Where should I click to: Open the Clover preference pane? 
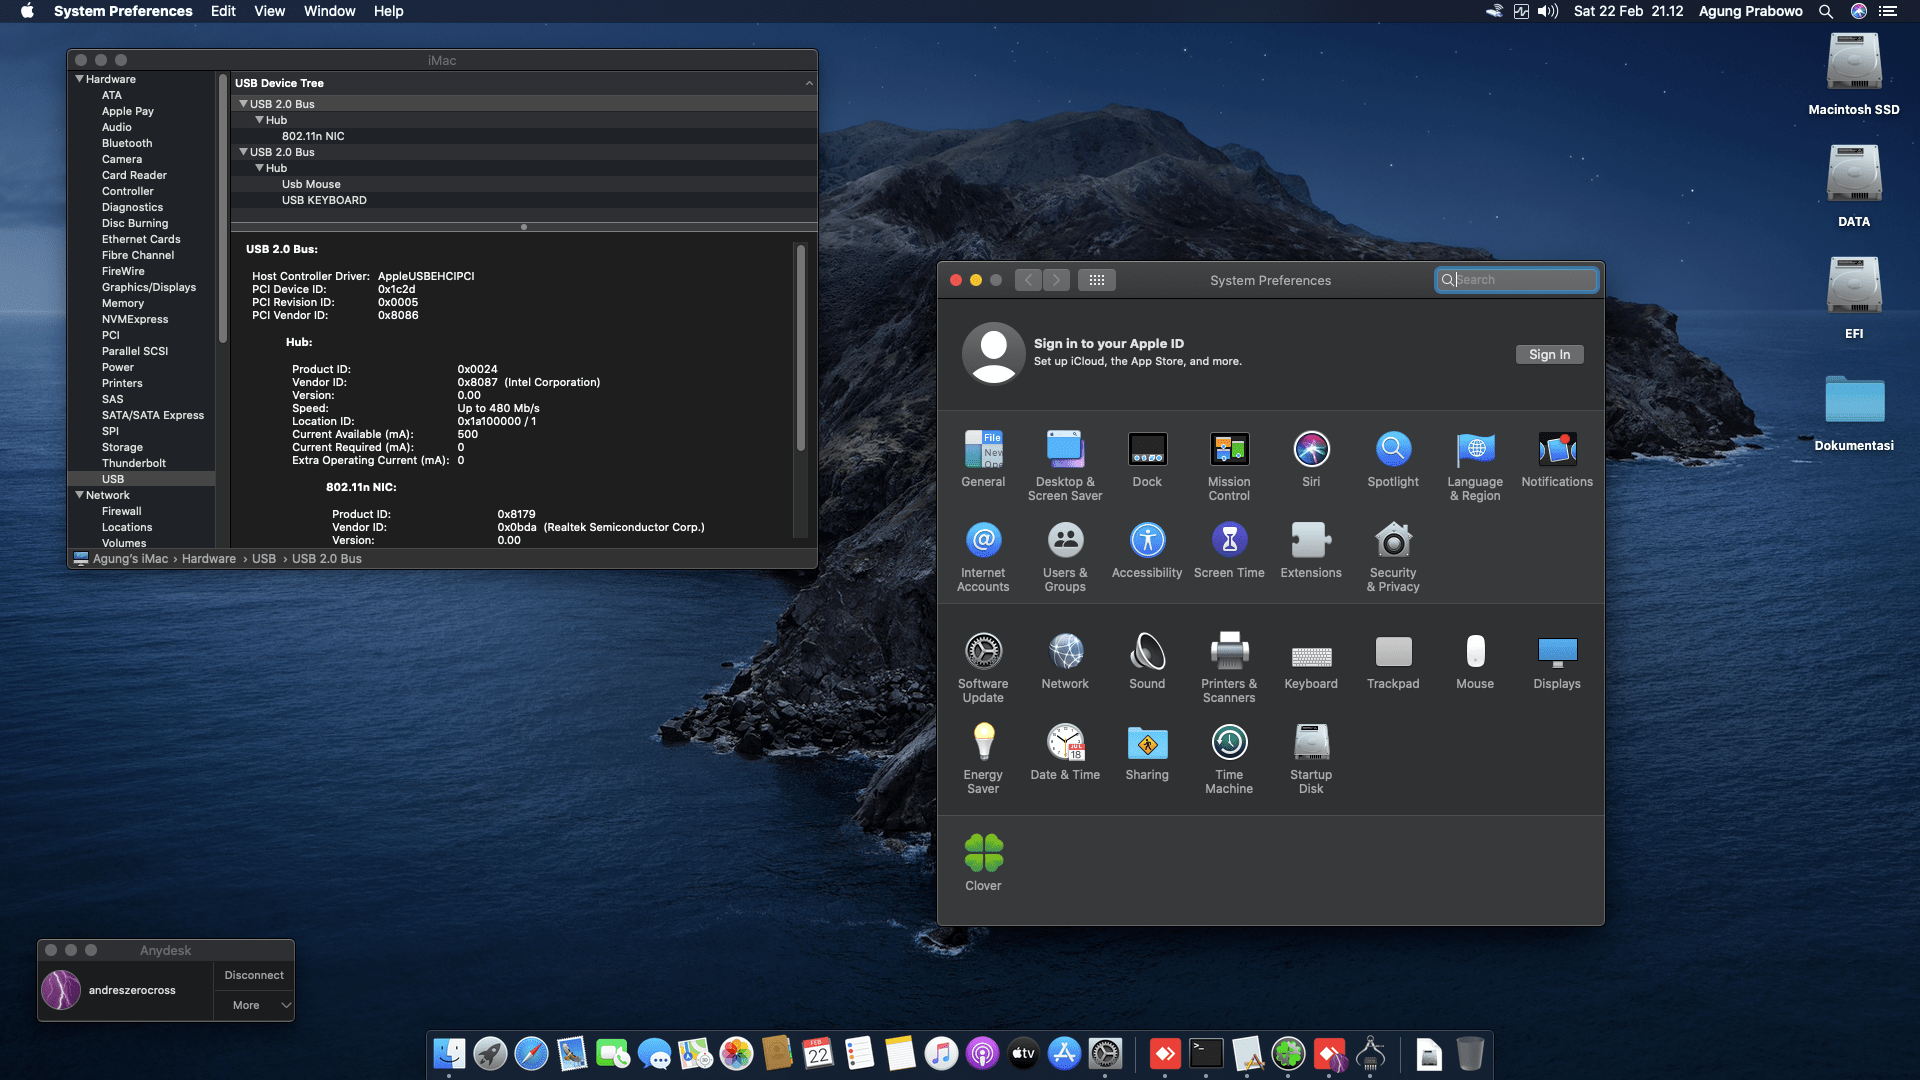[983, 863]
